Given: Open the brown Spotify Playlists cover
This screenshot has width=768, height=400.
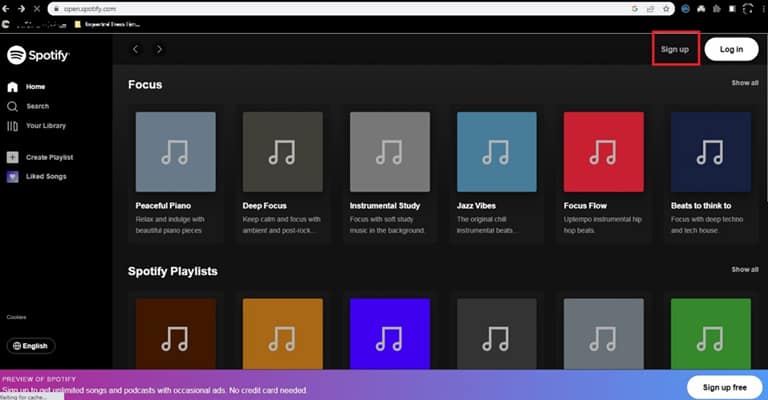Looking at the screenshot, I should 175,334.
